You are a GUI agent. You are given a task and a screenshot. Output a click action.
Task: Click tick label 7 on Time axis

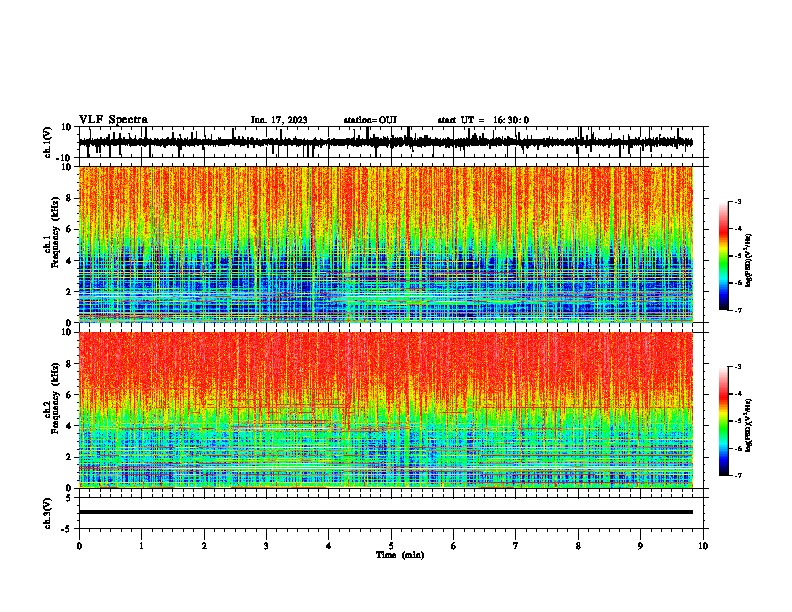point(516,546)
